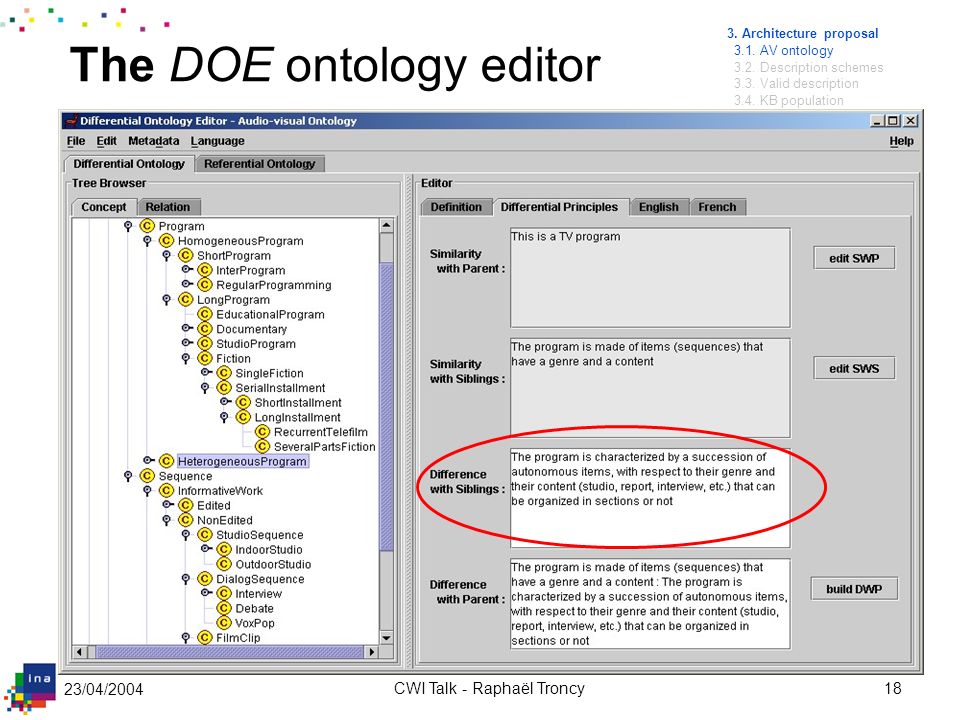This screenshot has width=960, height=720.
Task: Click in the Similarity with Parent text area
Action: click(650, 278)
